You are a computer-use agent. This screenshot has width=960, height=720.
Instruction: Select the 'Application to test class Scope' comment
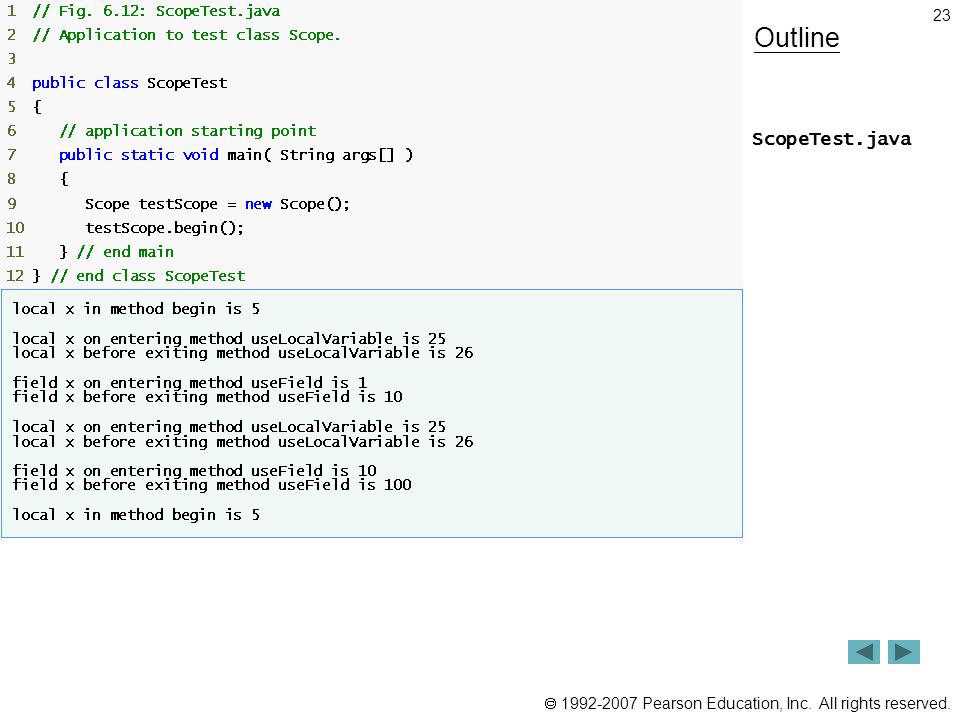pyautogui.click(x=186, y=35)
